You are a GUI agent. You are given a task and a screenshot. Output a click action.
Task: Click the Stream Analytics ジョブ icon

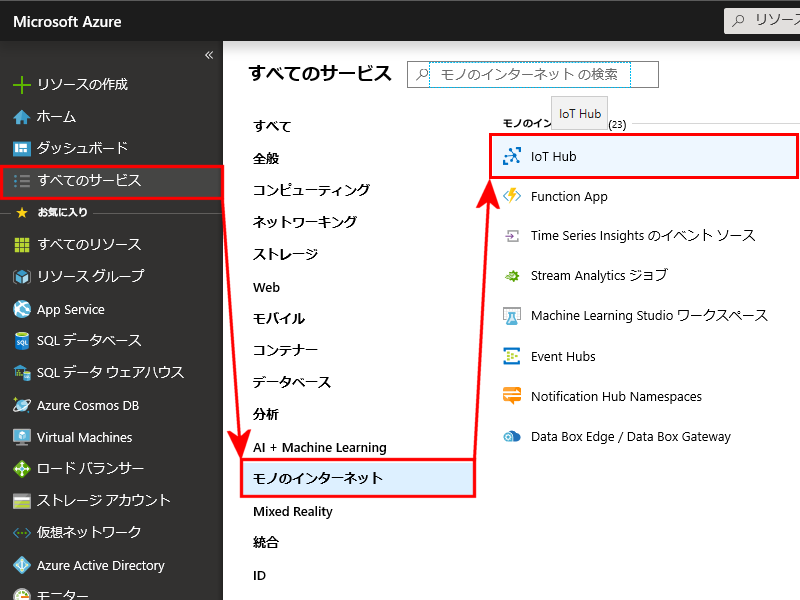512,276
